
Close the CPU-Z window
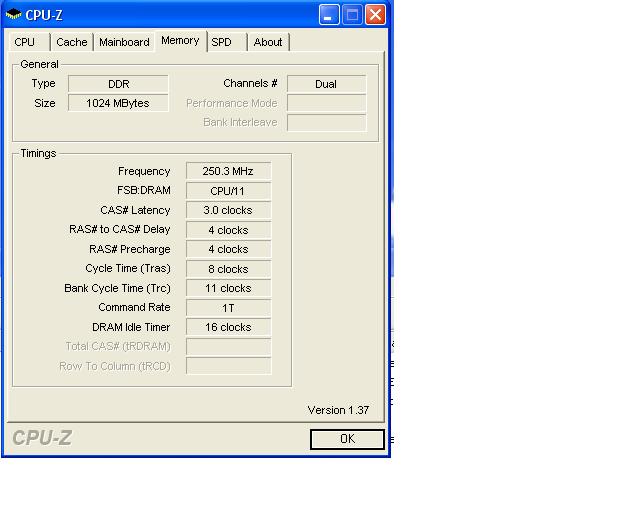[x=376, y=15]
